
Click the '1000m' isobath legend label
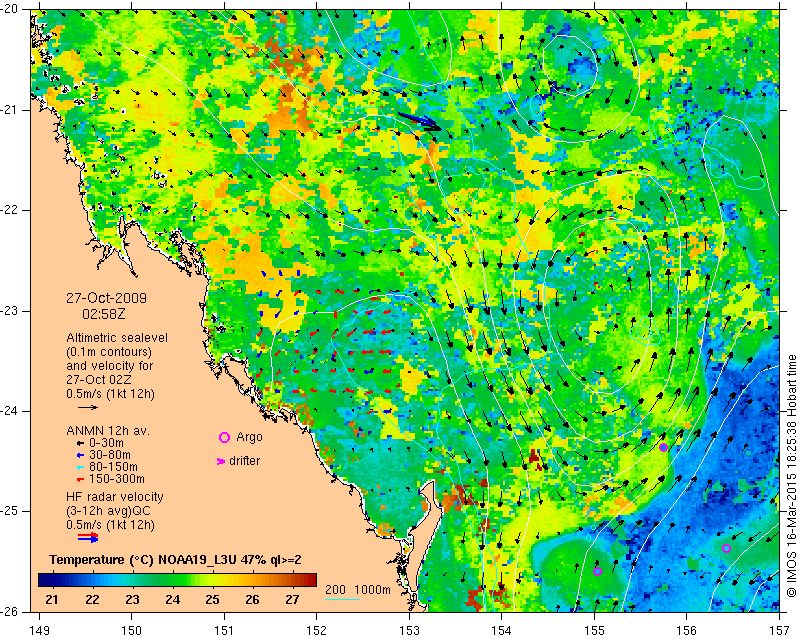click(372, 590)
